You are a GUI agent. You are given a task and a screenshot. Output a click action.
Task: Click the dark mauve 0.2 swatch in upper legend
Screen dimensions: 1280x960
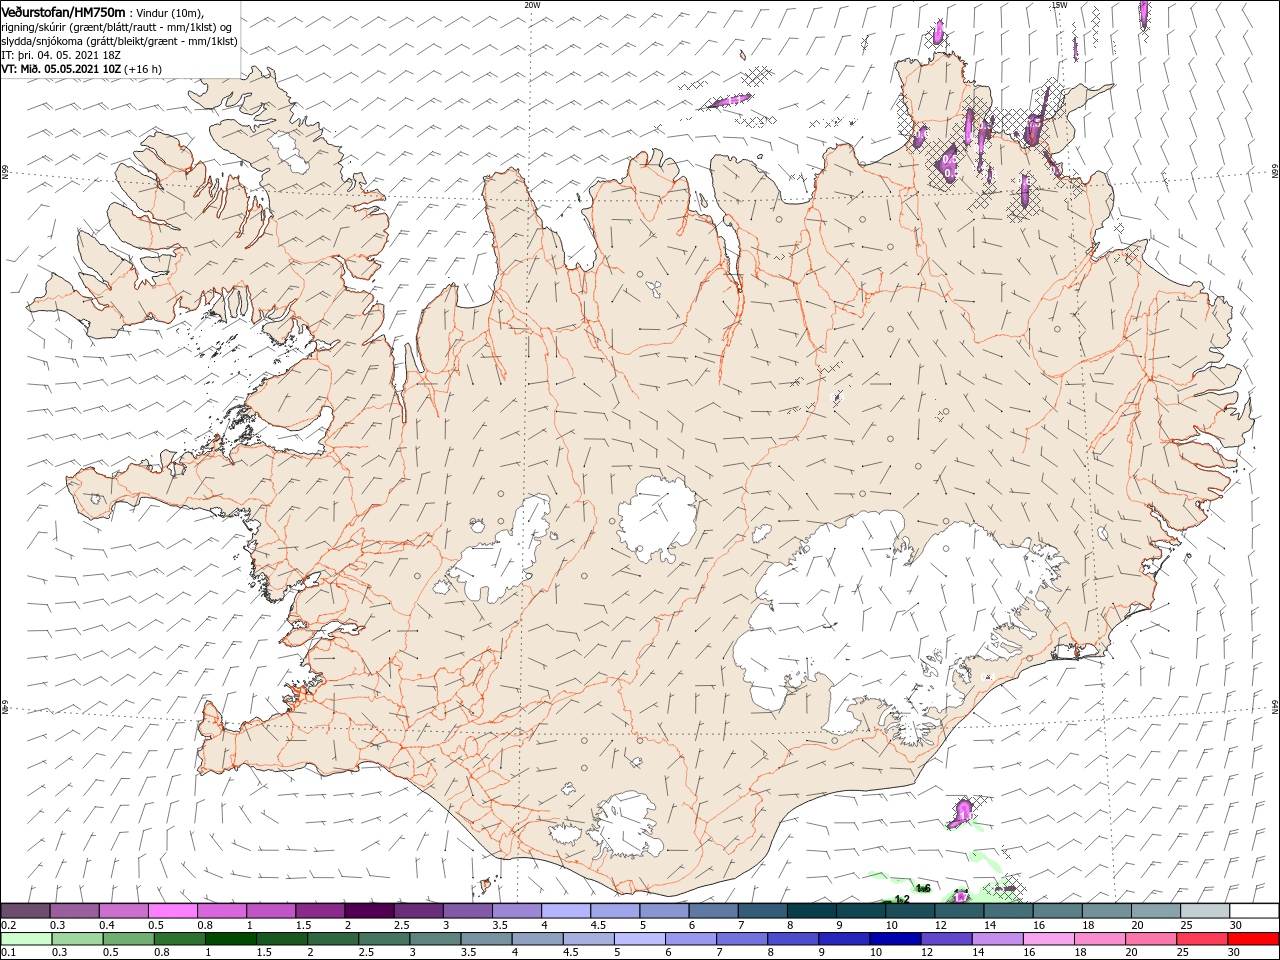point(26,911)
